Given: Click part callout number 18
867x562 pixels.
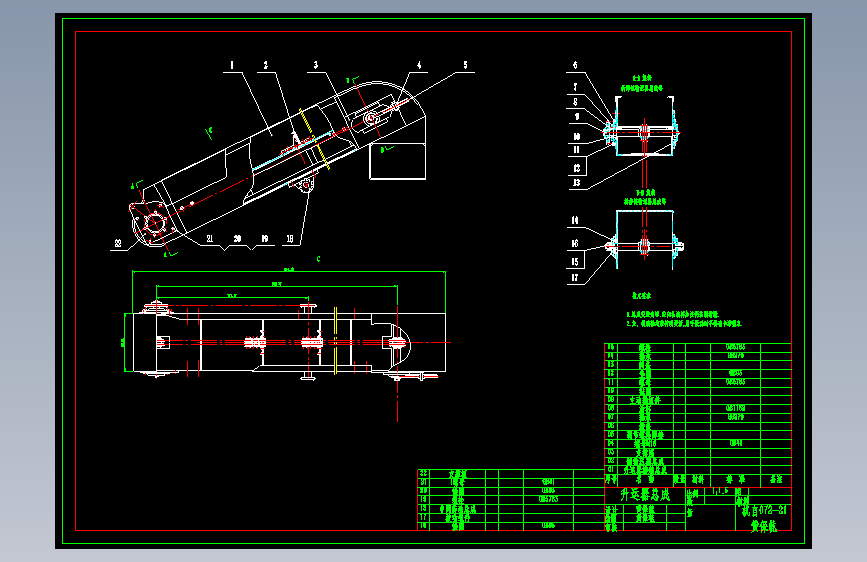Looking at the screenshot, I should tap(290, 239).
